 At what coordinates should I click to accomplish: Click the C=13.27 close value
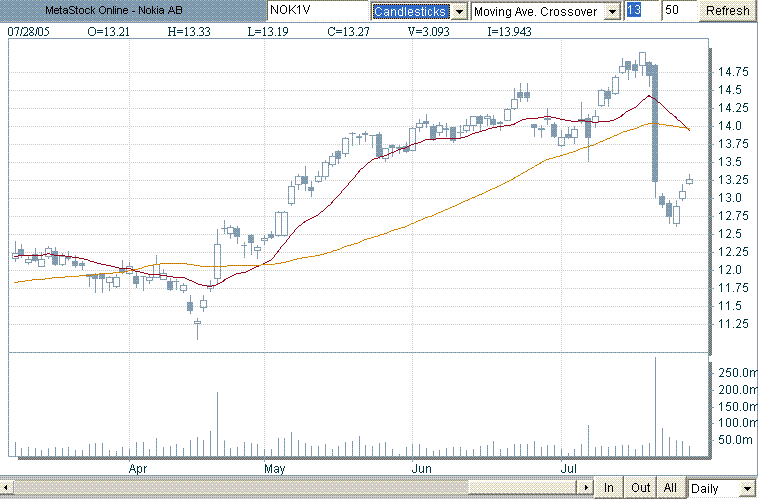click(348, 32)
